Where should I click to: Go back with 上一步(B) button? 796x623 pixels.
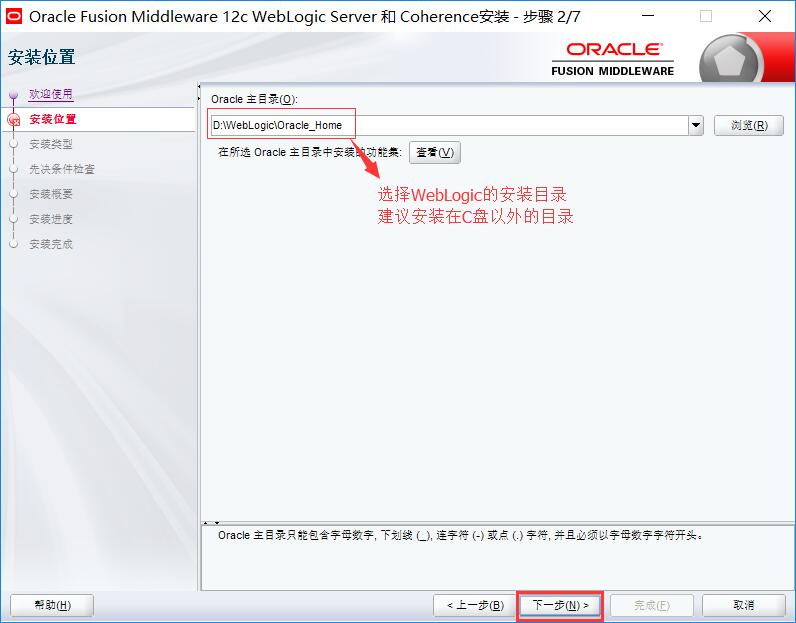coord(475,605)
